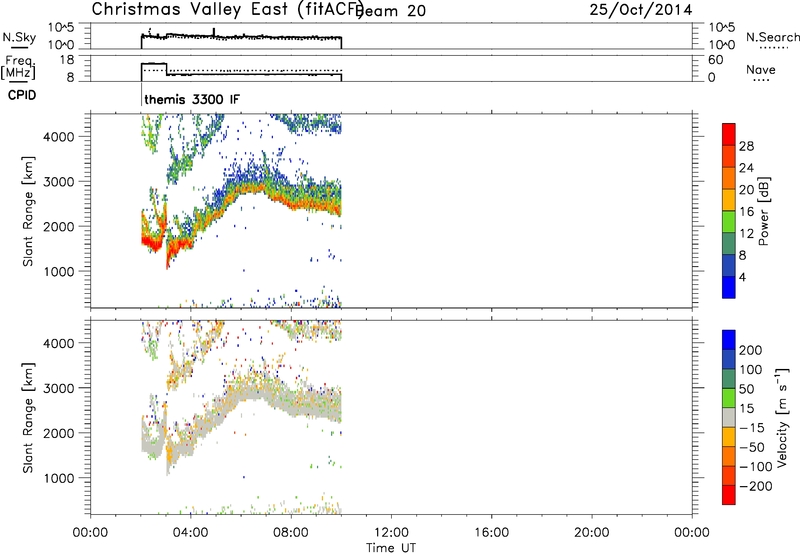800x554 pixels.
Task: Click the "Christmas Valley East (fitACF)" plot title
Action: [228, 10]
